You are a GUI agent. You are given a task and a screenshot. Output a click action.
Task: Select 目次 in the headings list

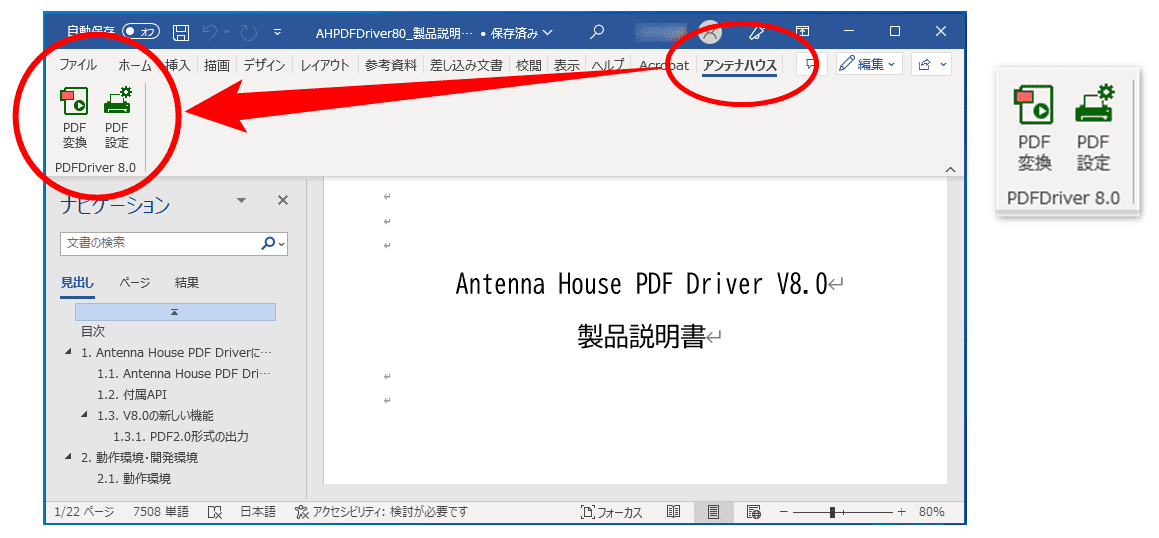click(x=93, y=332)
